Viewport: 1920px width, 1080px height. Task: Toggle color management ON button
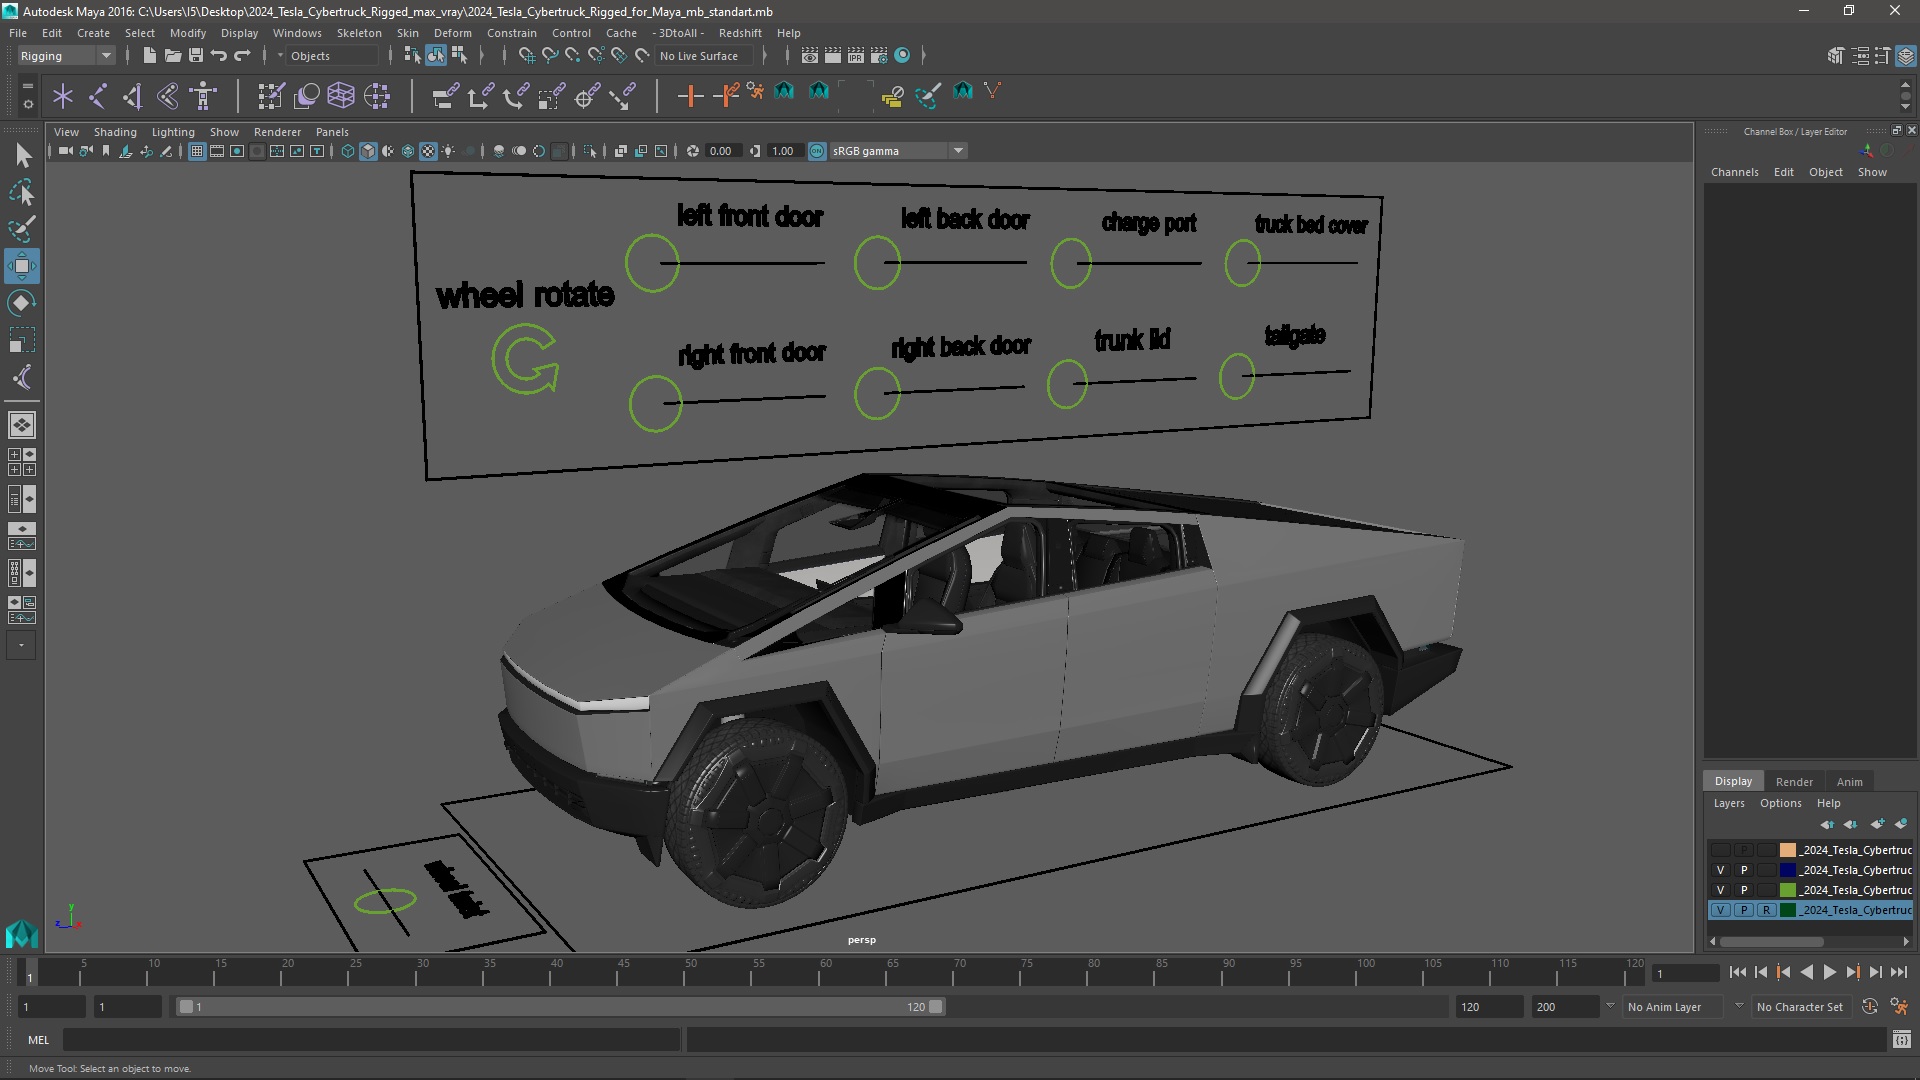(x=817, y=151)
